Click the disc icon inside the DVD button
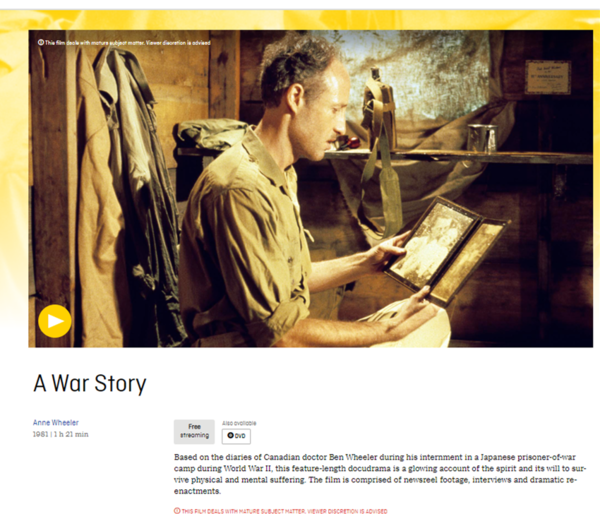600x514 pixels. pos(230,436)
